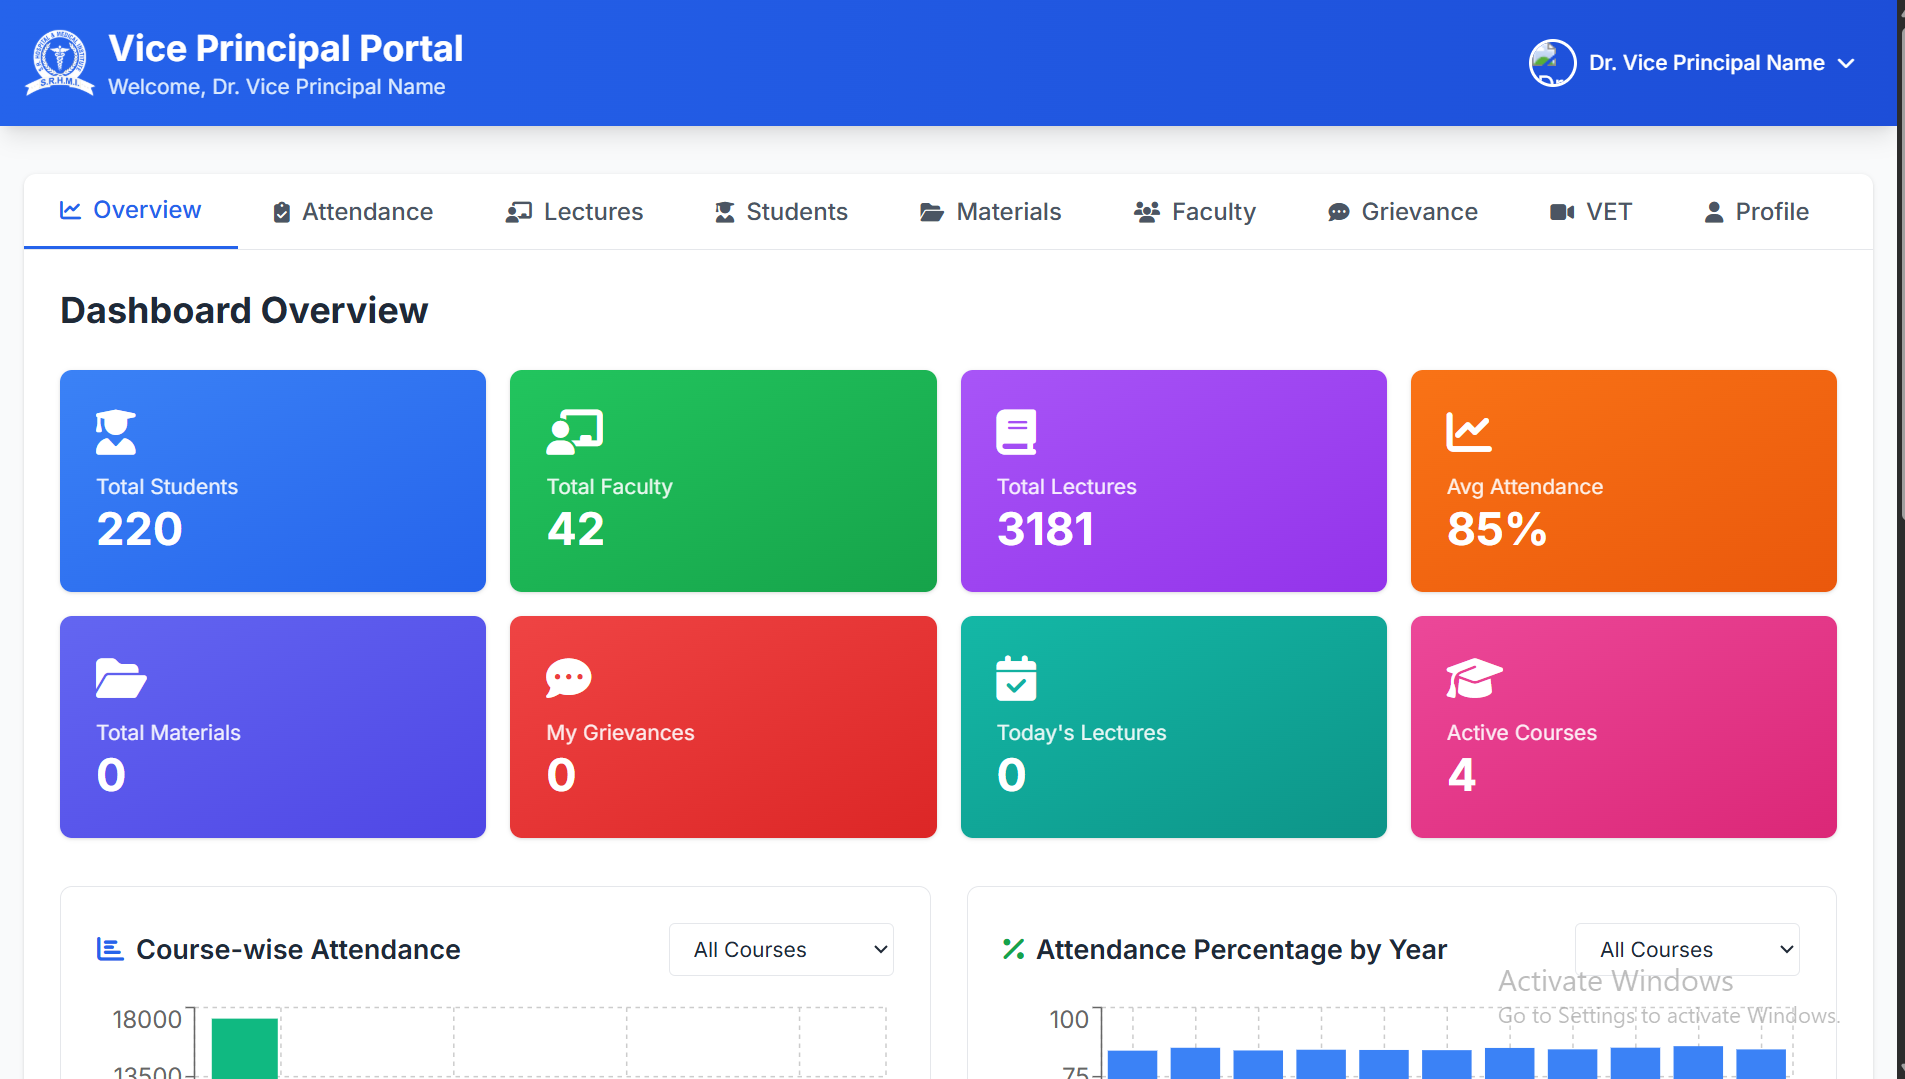Open the Grievance tab

click(1402, 212)
